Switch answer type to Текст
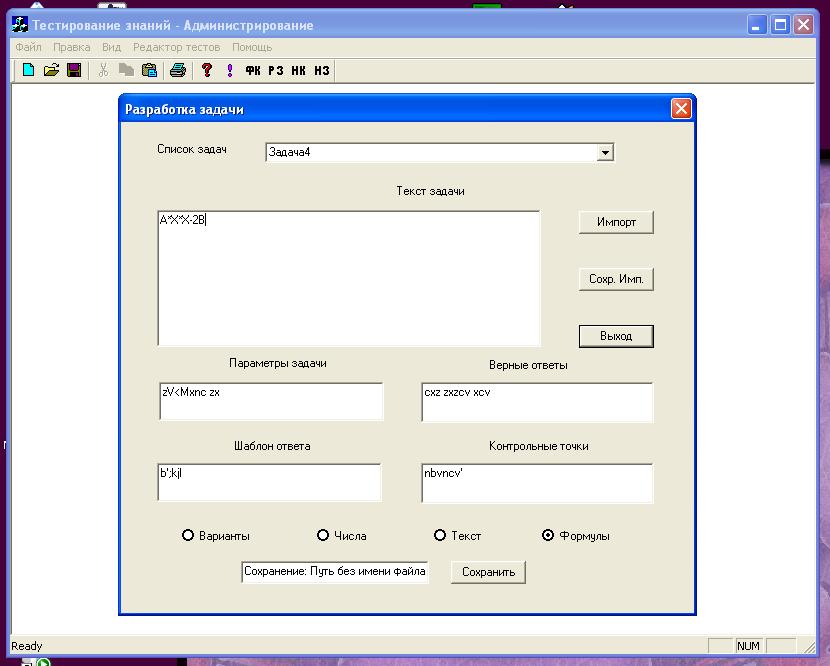The image size is (830, 666). 440,536
